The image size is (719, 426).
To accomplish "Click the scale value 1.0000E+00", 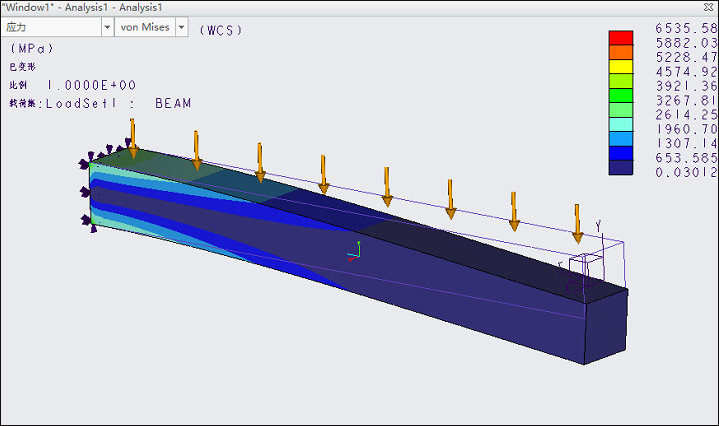I will (91, 85).
